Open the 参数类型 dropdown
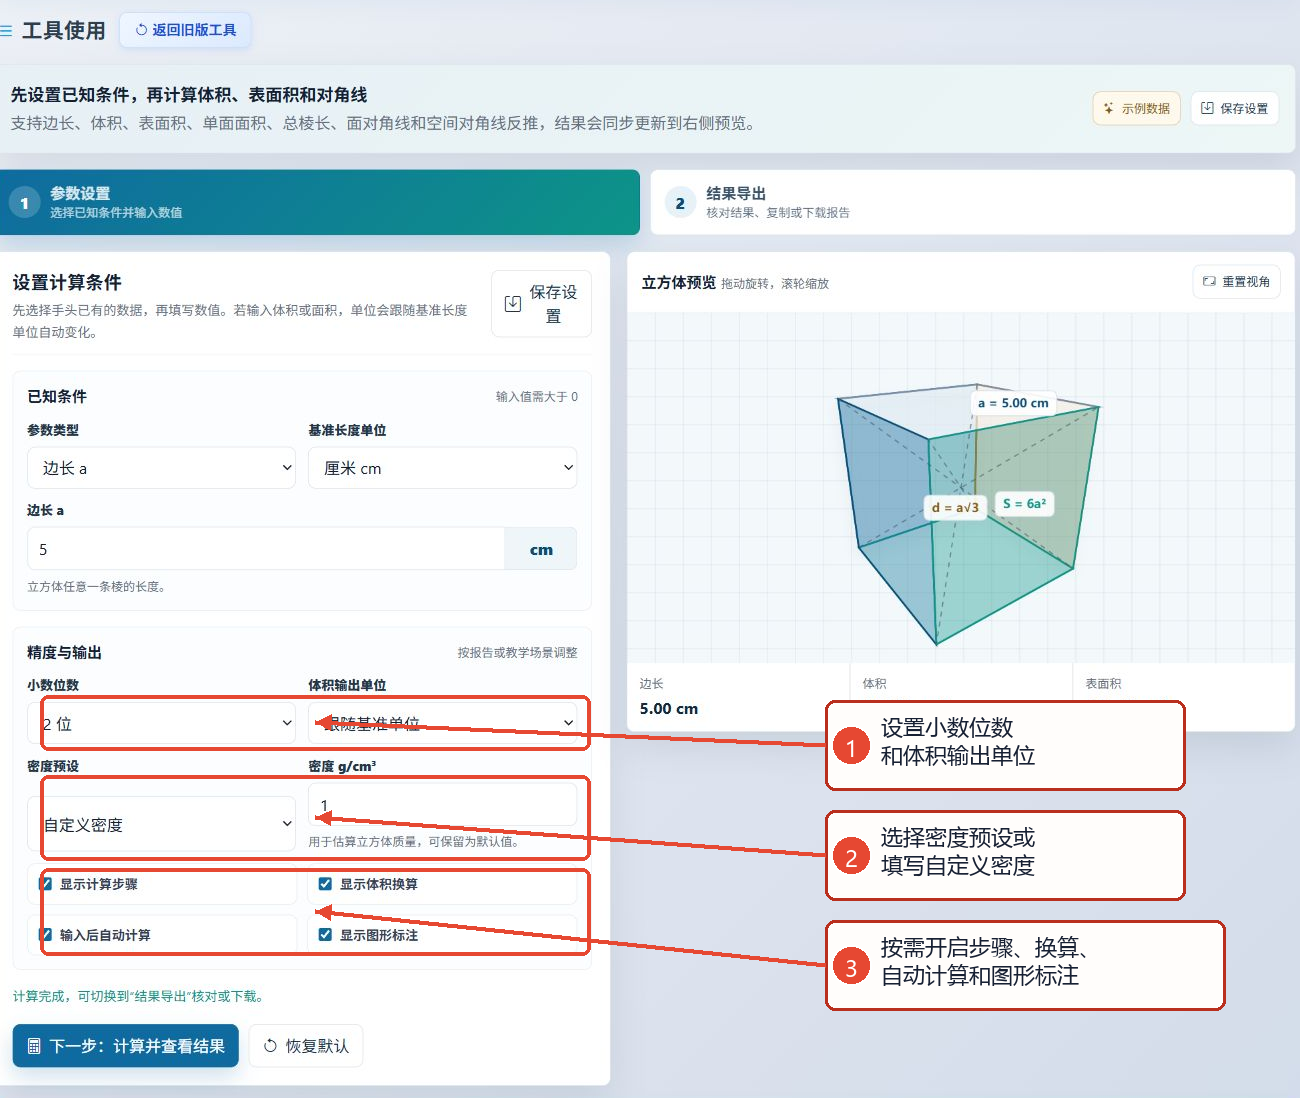This screenshot has width=1300, height=1098. coord(161,468)
